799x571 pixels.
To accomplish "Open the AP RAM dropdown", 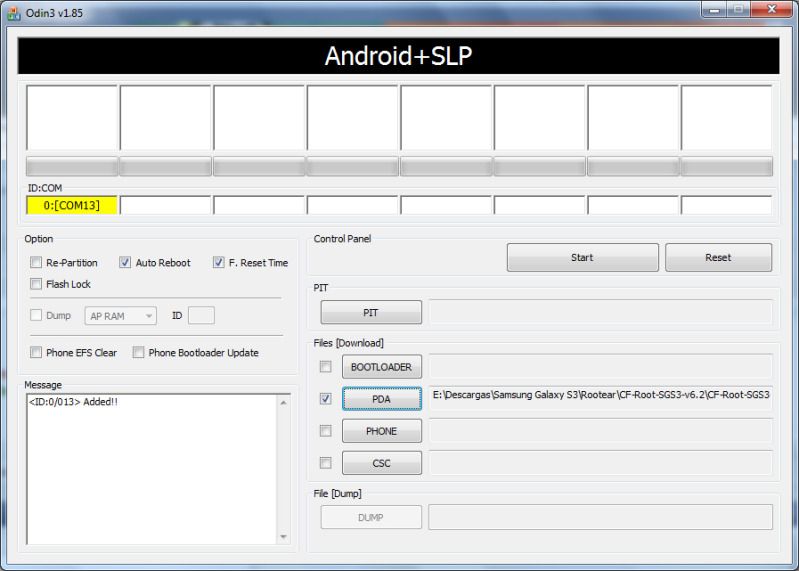I will [122, 316].
